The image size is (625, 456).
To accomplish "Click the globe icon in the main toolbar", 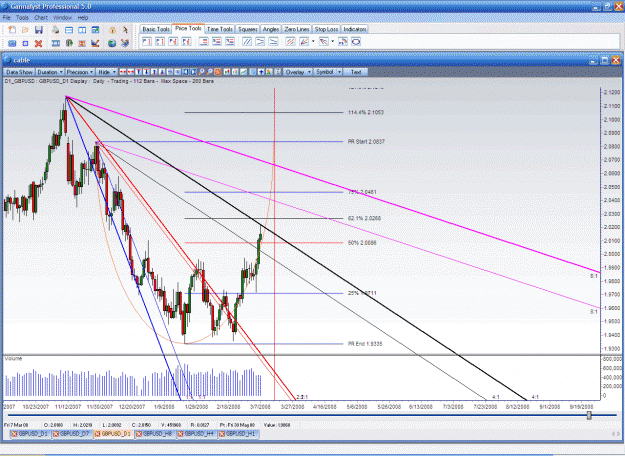I will click(x=112, y=43).
